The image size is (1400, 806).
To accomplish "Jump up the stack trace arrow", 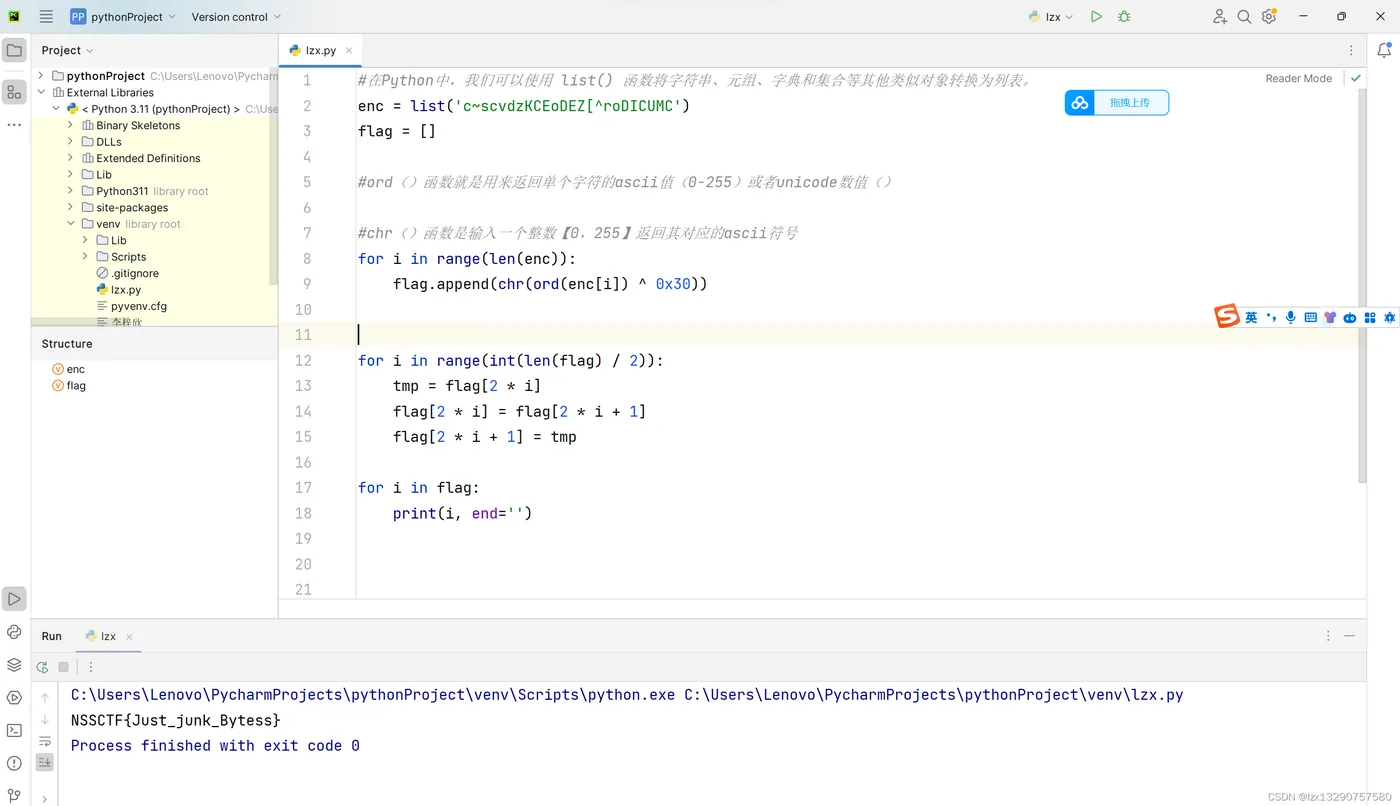I will coord(45,697).
